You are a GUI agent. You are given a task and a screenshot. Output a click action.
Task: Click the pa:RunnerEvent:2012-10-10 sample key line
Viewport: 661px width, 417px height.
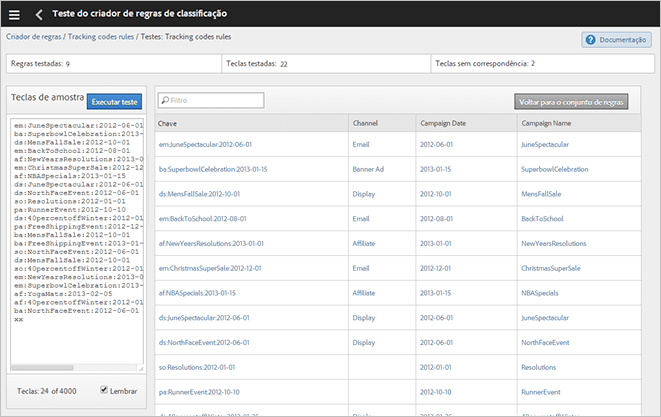[x=70, y=210]
